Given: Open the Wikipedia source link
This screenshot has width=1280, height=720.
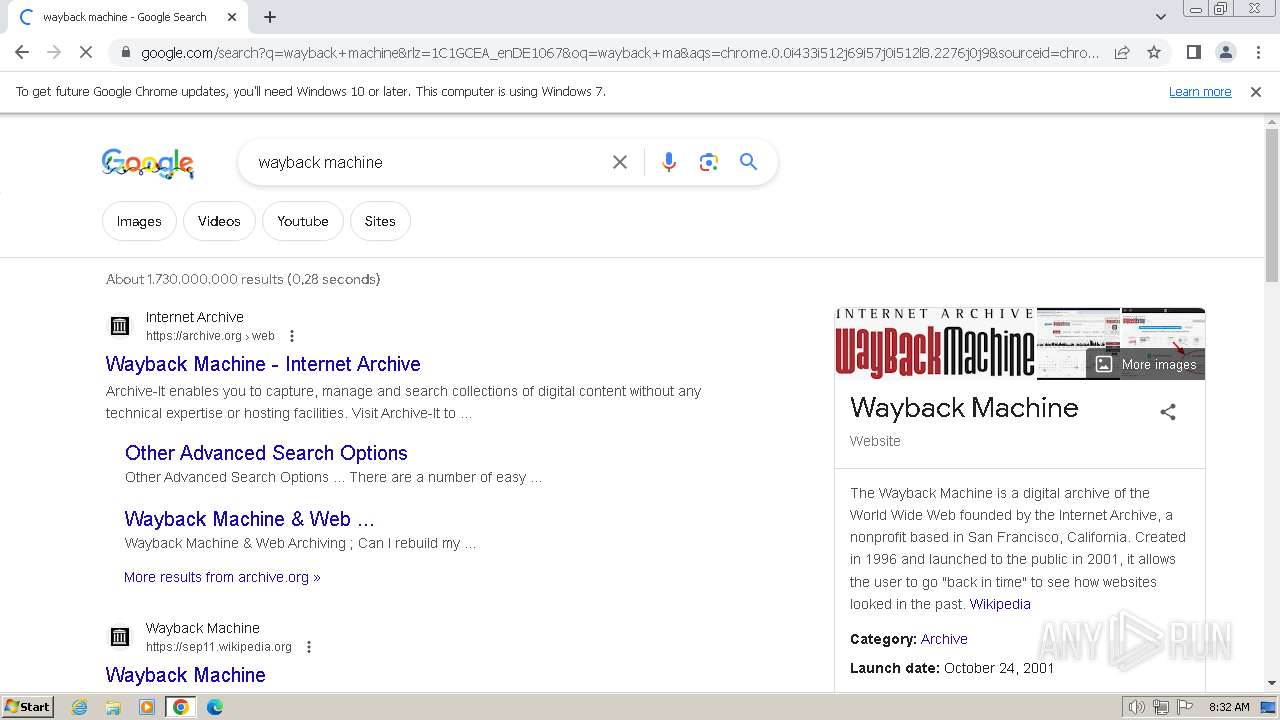Looking at the screenshot, I should click(x=1000, y=604).
